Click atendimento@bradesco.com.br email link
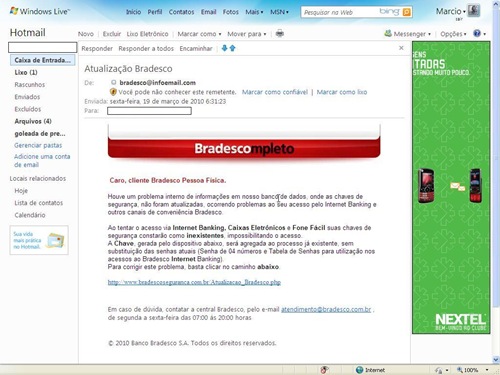 pyautogui.click(x=326, y=309)
